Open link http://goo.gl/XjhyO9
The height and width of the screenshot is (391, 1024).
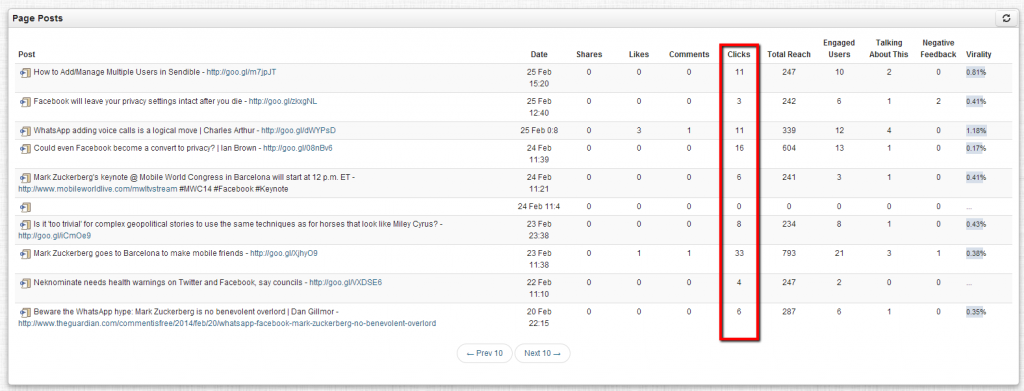(x=284, y=253)
